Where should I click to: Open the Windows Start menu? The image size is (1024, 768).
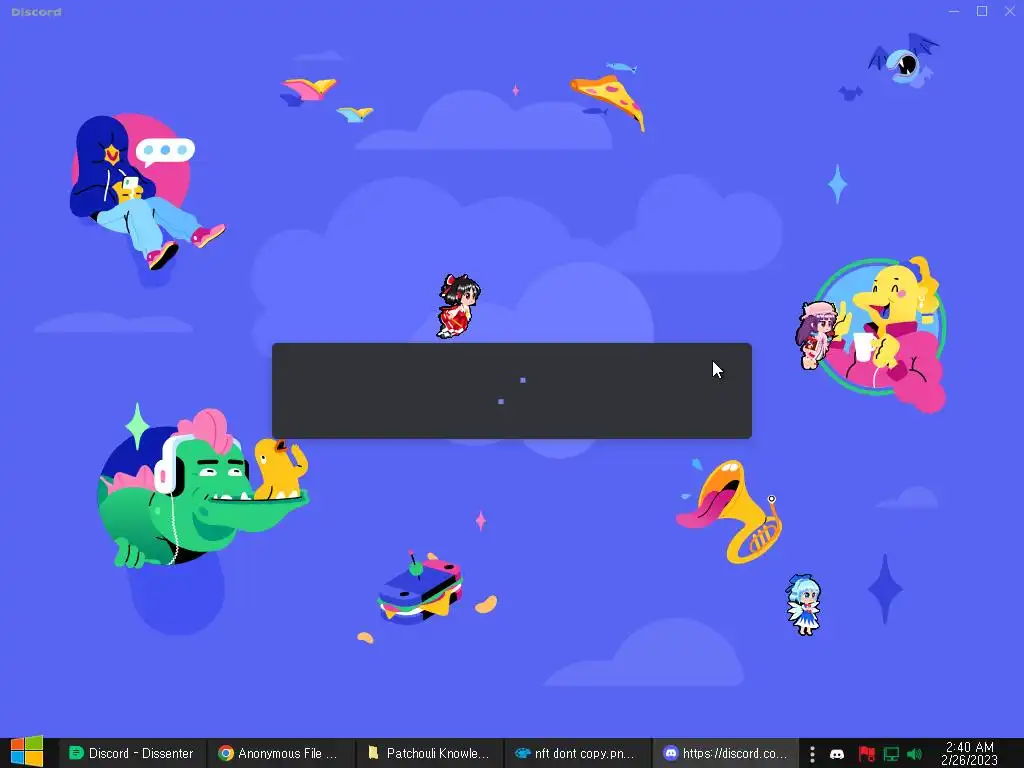[x=27, y=752]
